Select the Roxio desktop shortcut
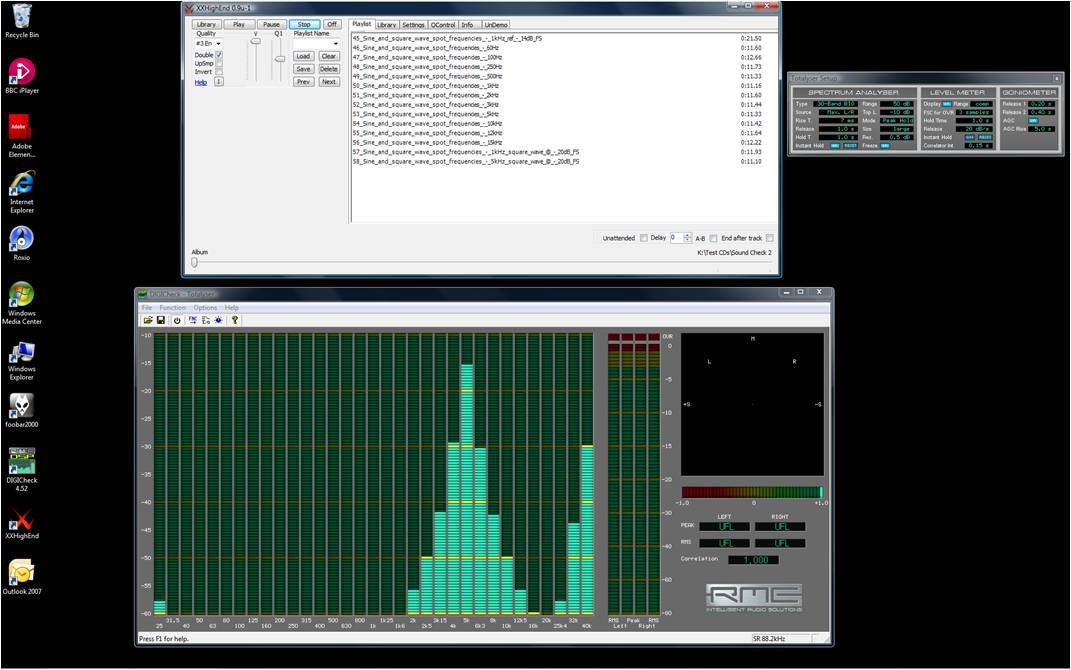 [x=22, y=244]
